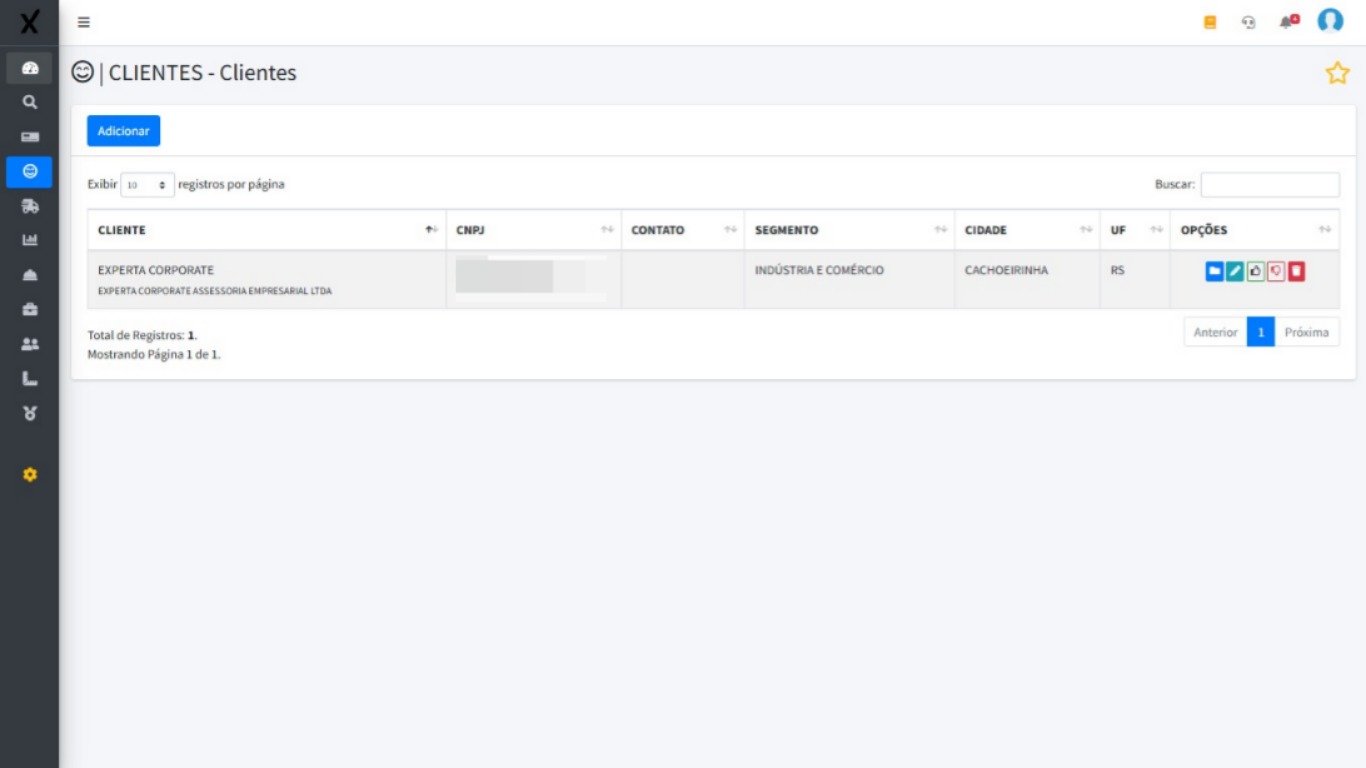Viewport: 1366px width, 768px height.
Task: Click the SEGMENTO column sort arrows
Action: point(938,229)
